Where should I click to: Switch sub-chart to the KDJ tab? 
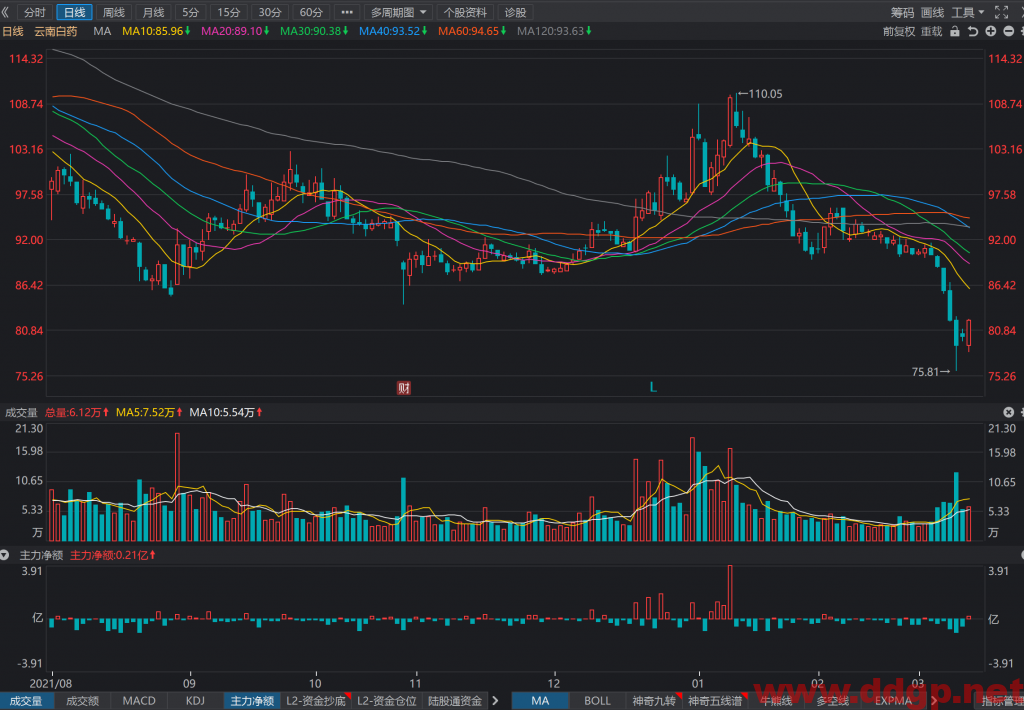(195, 701)
